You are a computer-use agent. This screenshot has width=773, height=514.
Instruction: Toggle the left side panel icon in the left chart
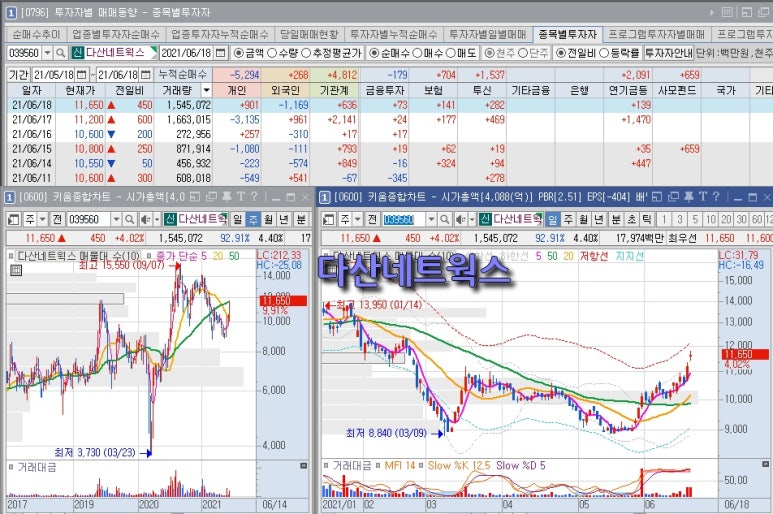tap(13, 219)
